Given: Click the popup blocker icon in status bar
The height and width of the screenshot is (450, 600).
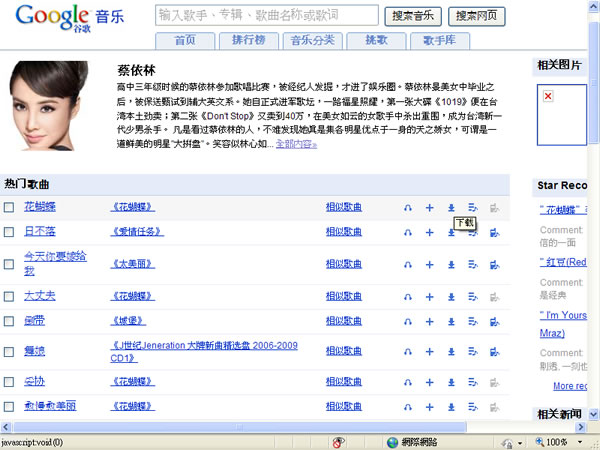Looking at the screenshot, I should click(x=339, y=441).
